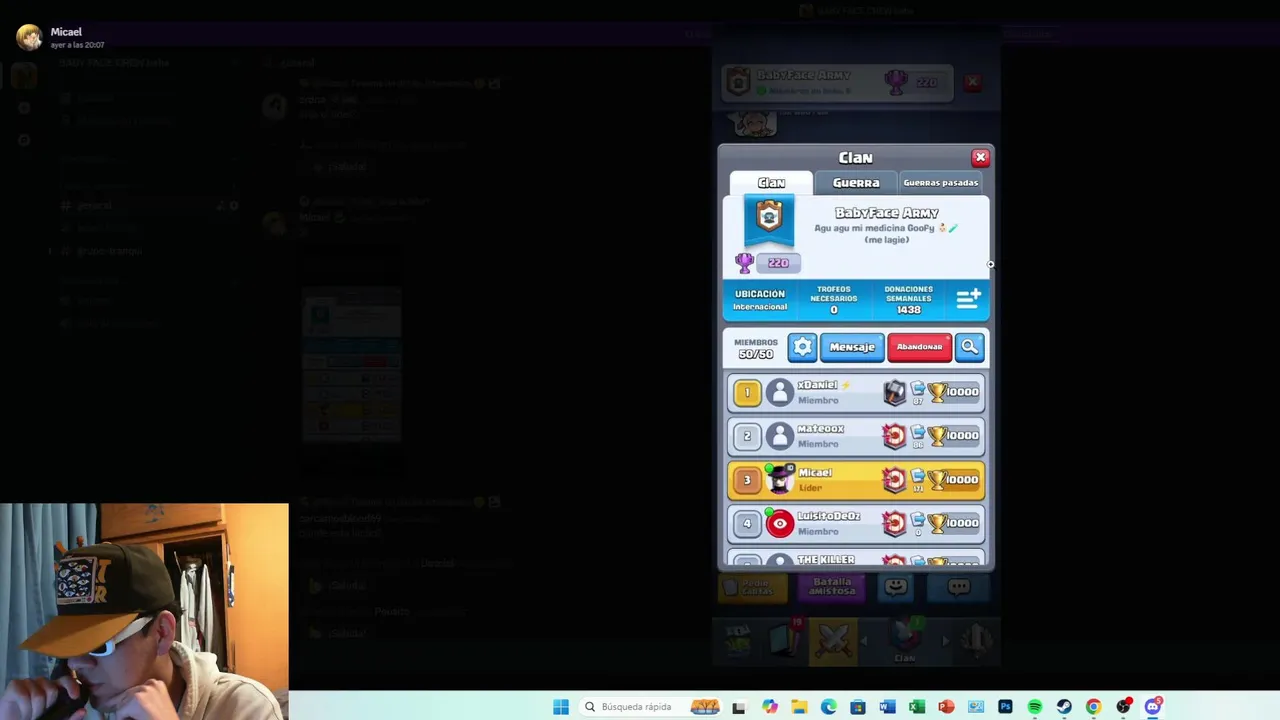The height and width of the screenshot is (720, 1280).
Task: Click the Donaciones semanales 1438 value
Action: [908, 310]
